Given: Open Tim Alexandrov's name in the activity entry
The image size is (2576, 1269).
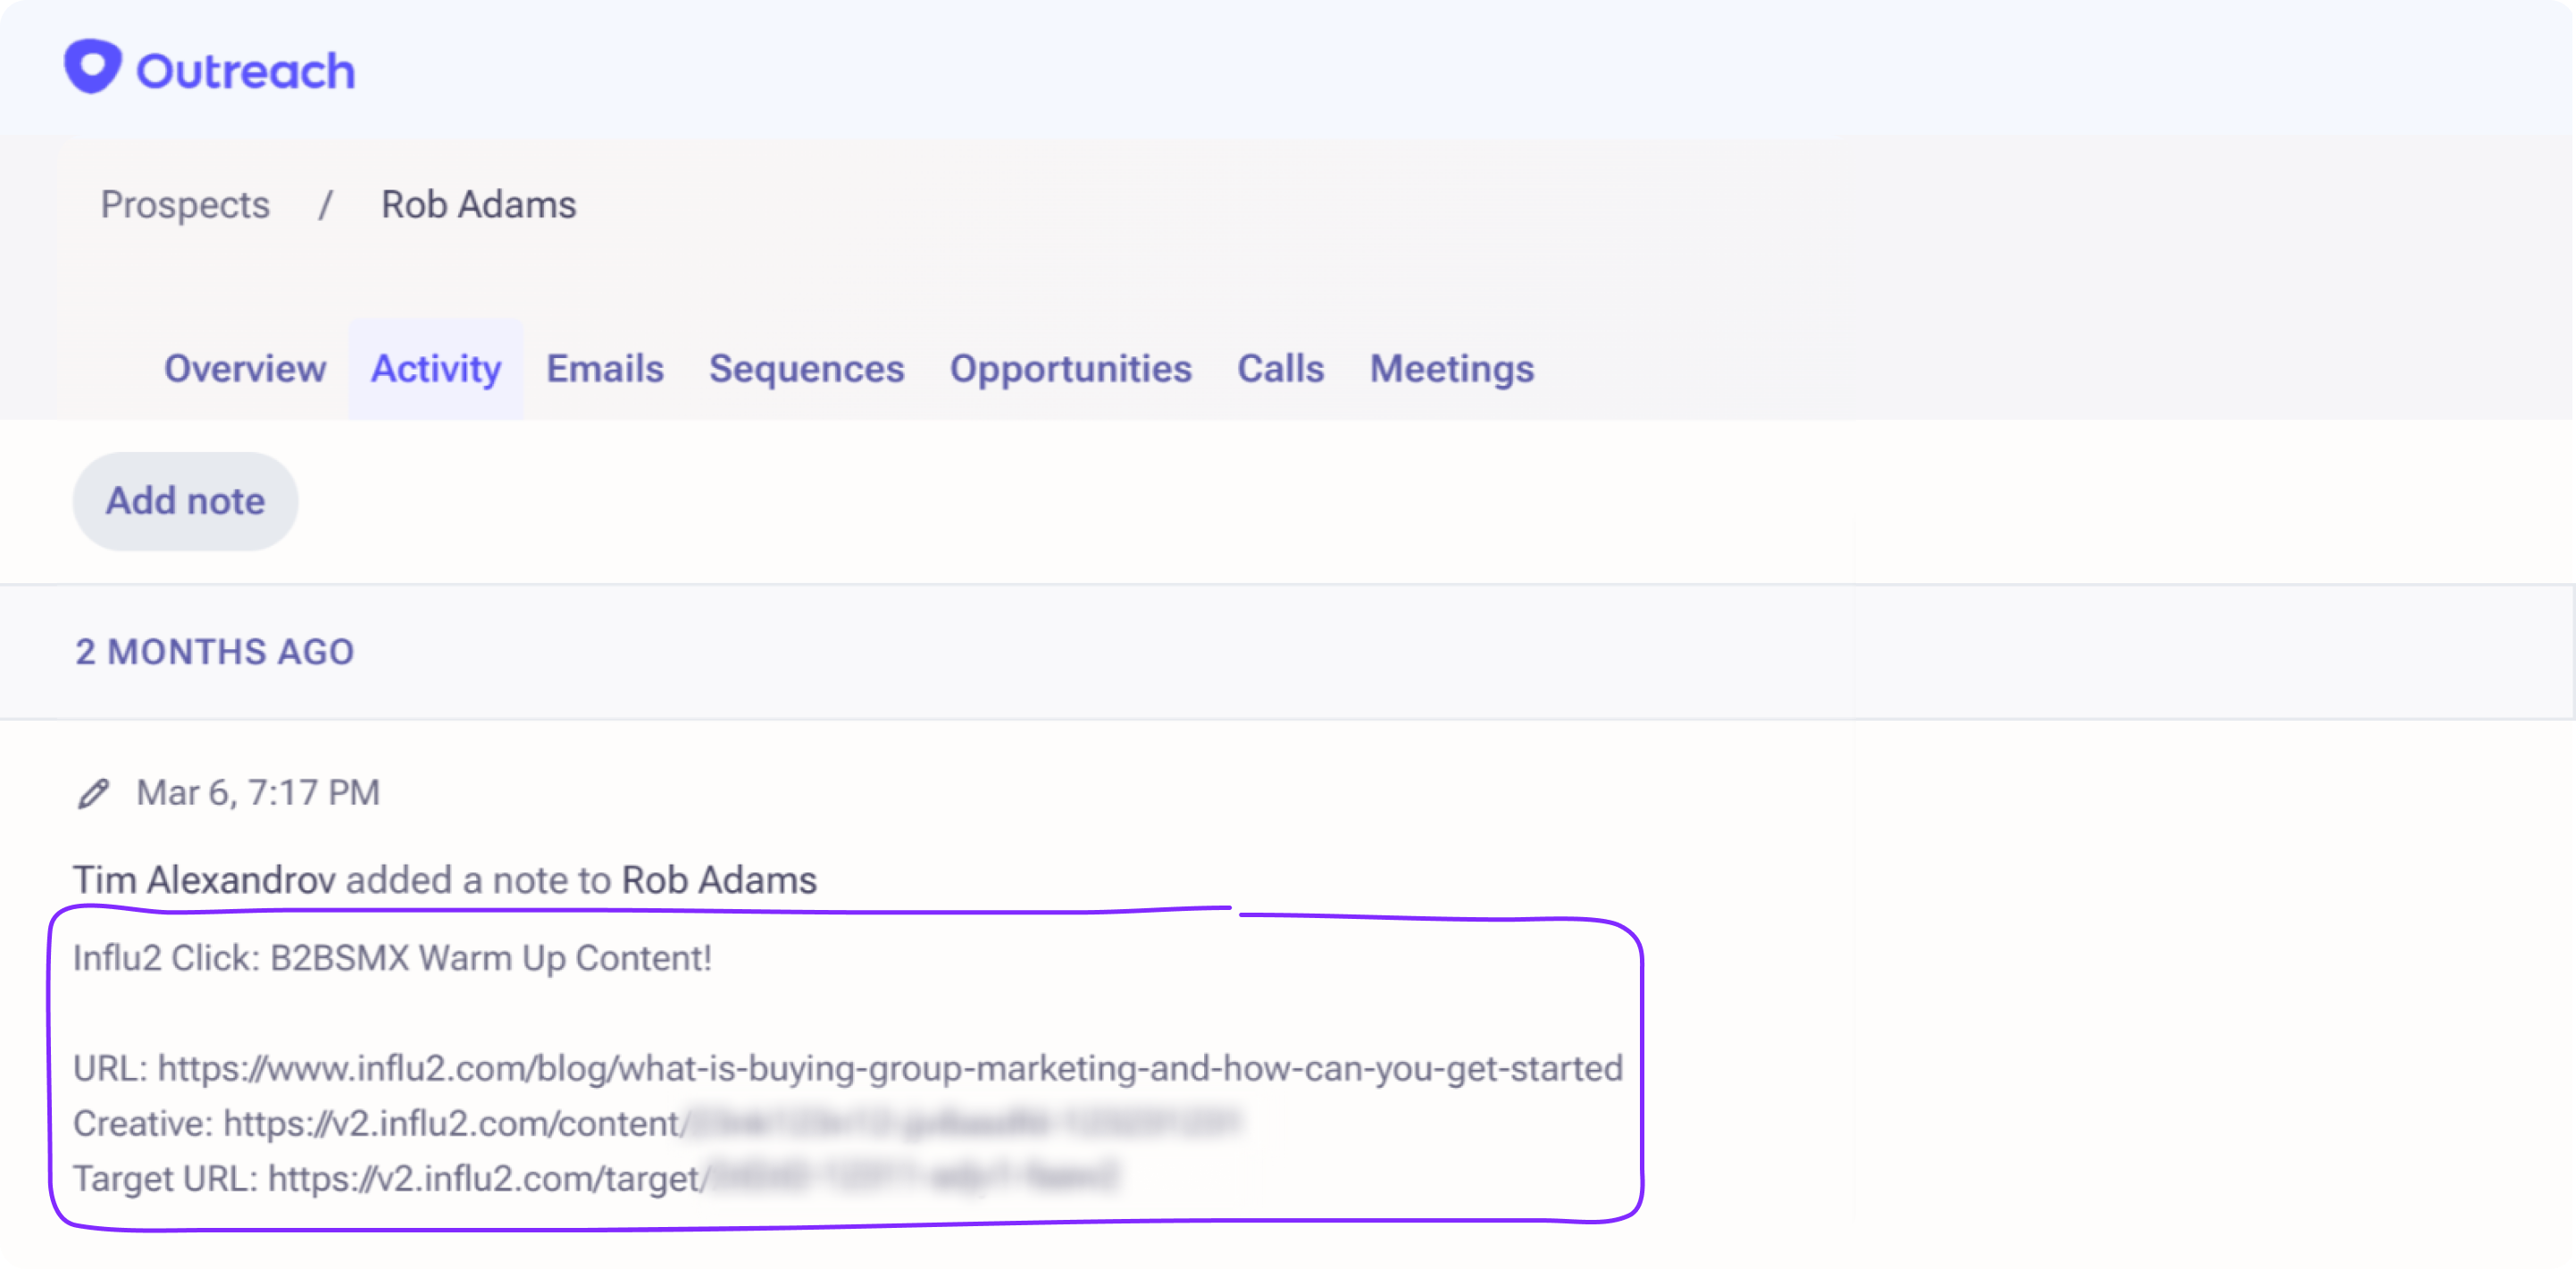Looking at the screenshot, I should [204, 881].
